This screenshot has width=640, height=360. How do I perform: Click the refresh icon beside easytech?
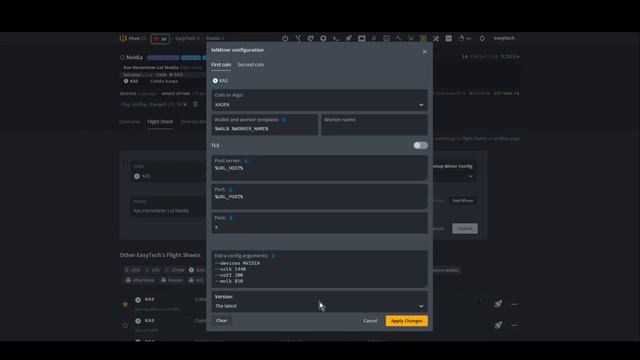pos(482,38)
